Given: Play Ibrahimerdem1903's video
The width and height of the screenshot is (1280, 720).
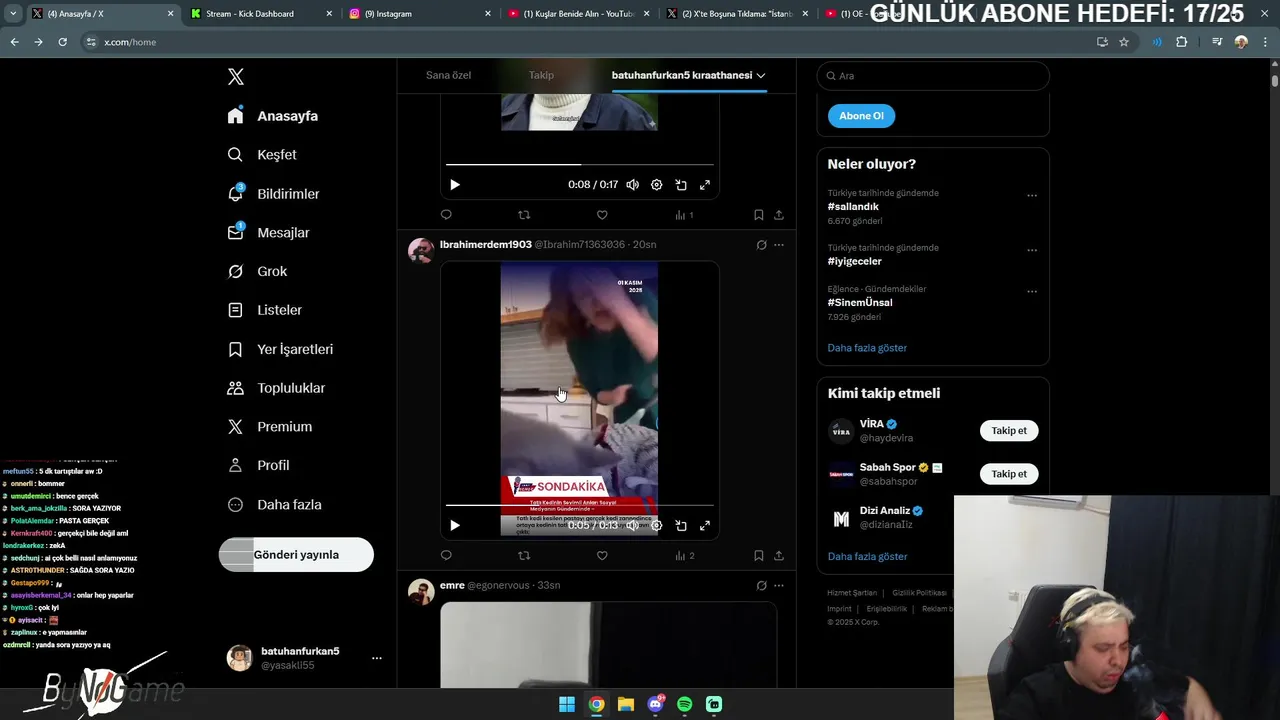Looking at the screenshot, I should pos(455,525).
